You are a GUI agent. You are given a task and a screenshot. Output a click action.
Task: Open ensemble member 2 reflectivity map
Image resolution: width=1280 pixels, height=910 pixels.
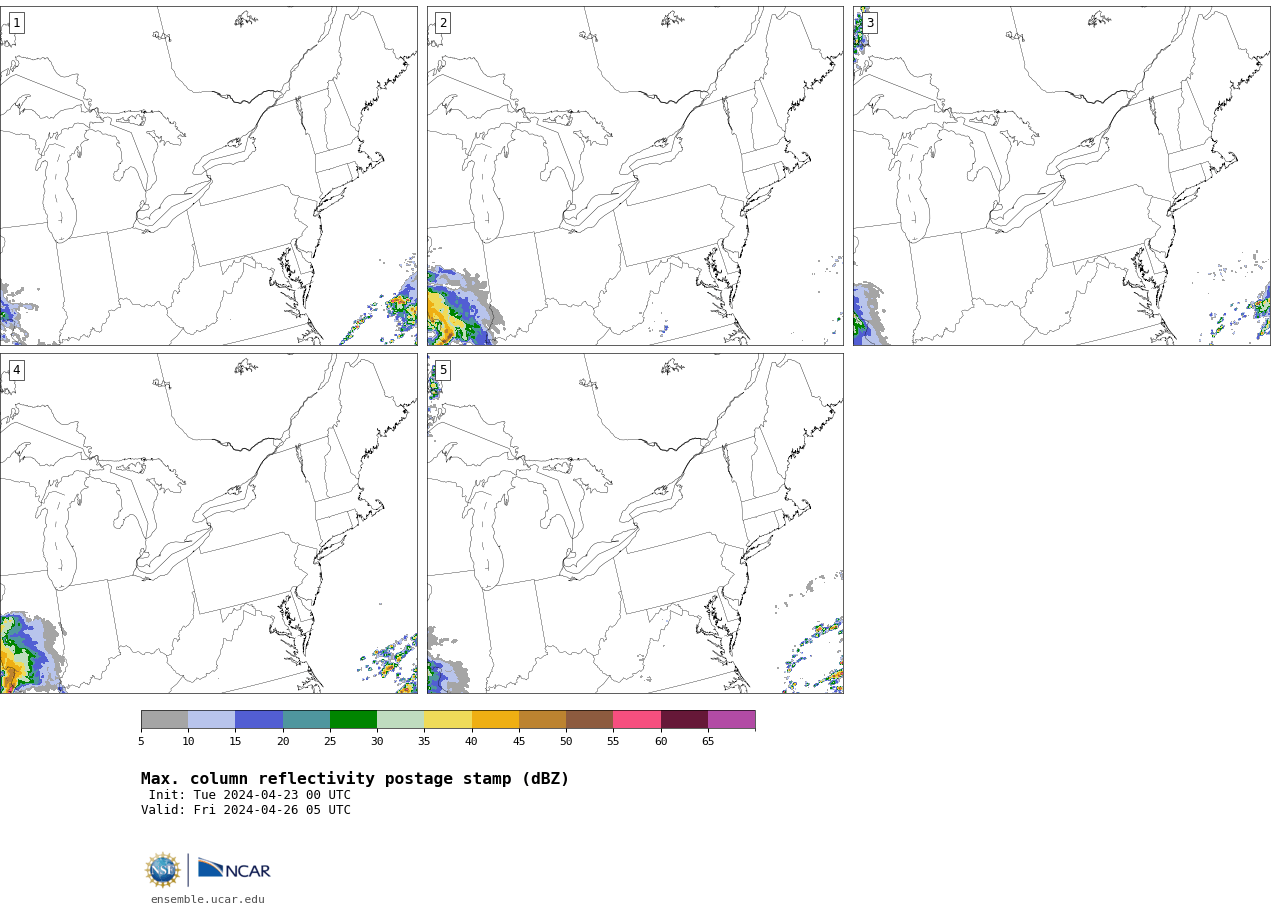point(635,176)
